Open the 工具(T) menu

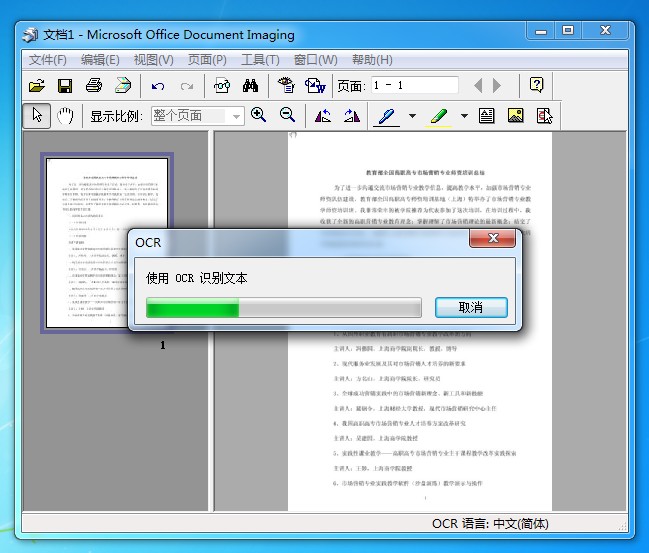tap(260, 60)
